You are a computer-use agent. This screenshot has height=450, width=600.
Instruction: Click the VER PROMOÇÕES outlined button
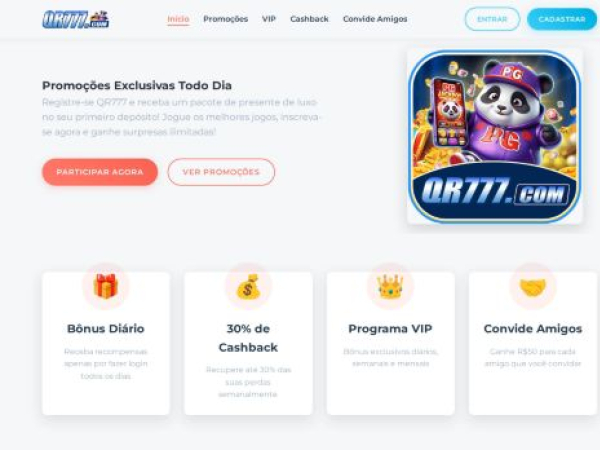click(221, 172)
